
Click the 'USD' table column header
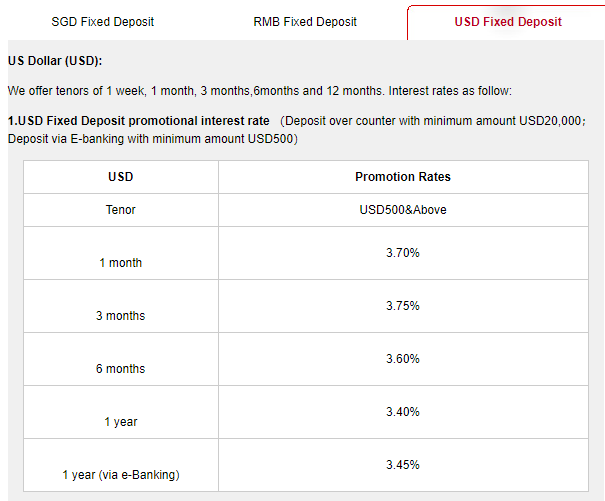(121, 177)
